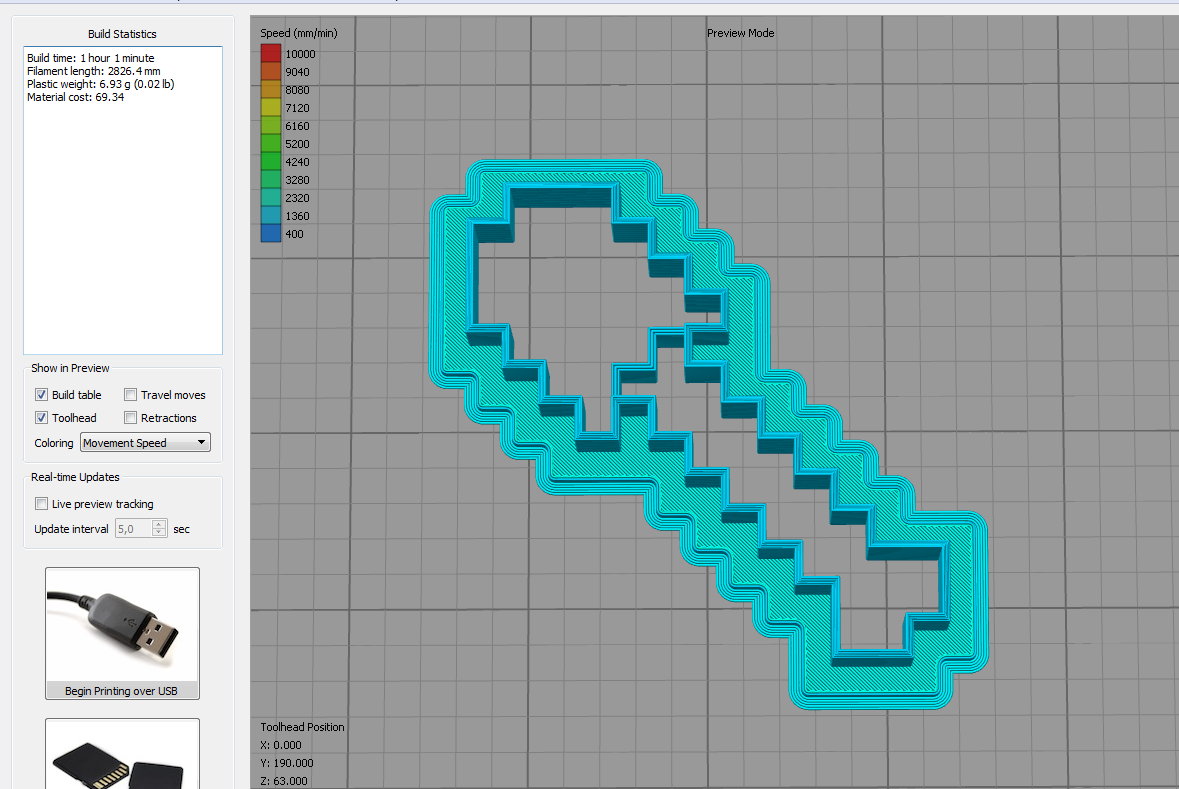The height and width of the screenshot is (789, 1179).
Task: Click the teal 1360 speed swatch
Action: pos(271,216)
